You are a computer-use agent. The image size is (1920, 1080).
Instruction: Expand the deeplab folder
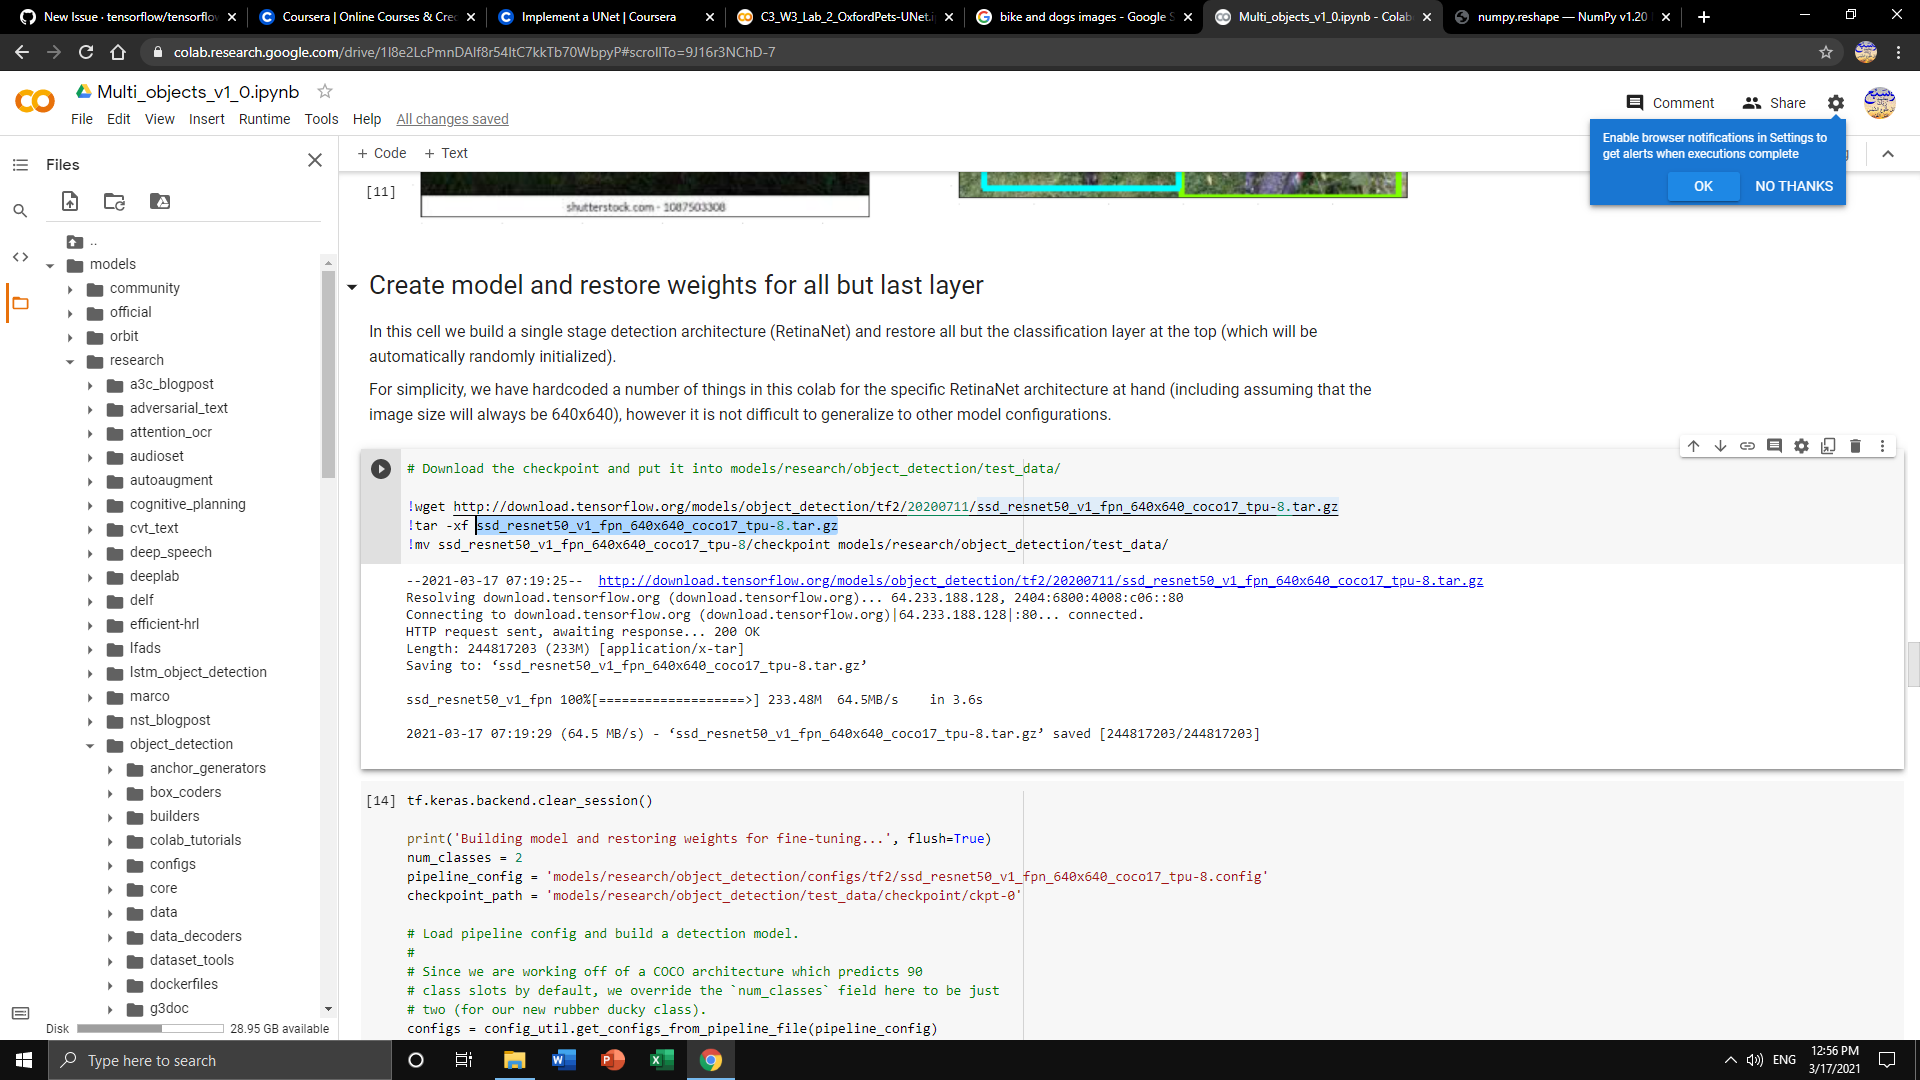[90, 577]
